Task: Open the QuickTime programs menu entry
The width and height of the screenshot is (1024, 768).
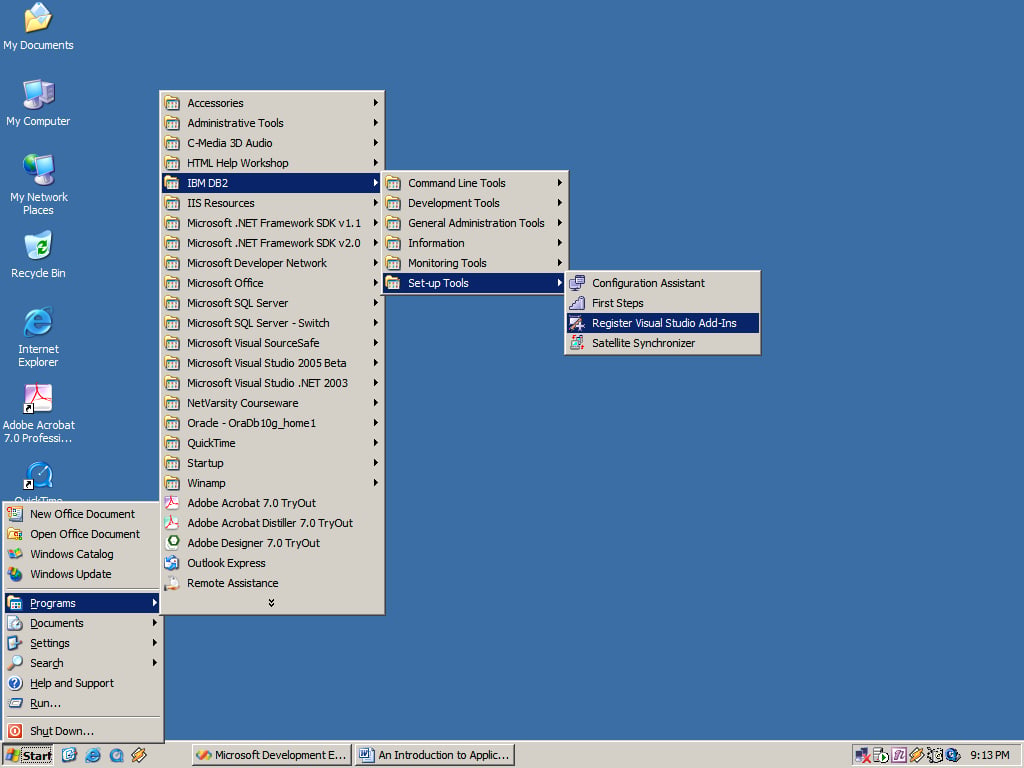Action: coord(272,443)
